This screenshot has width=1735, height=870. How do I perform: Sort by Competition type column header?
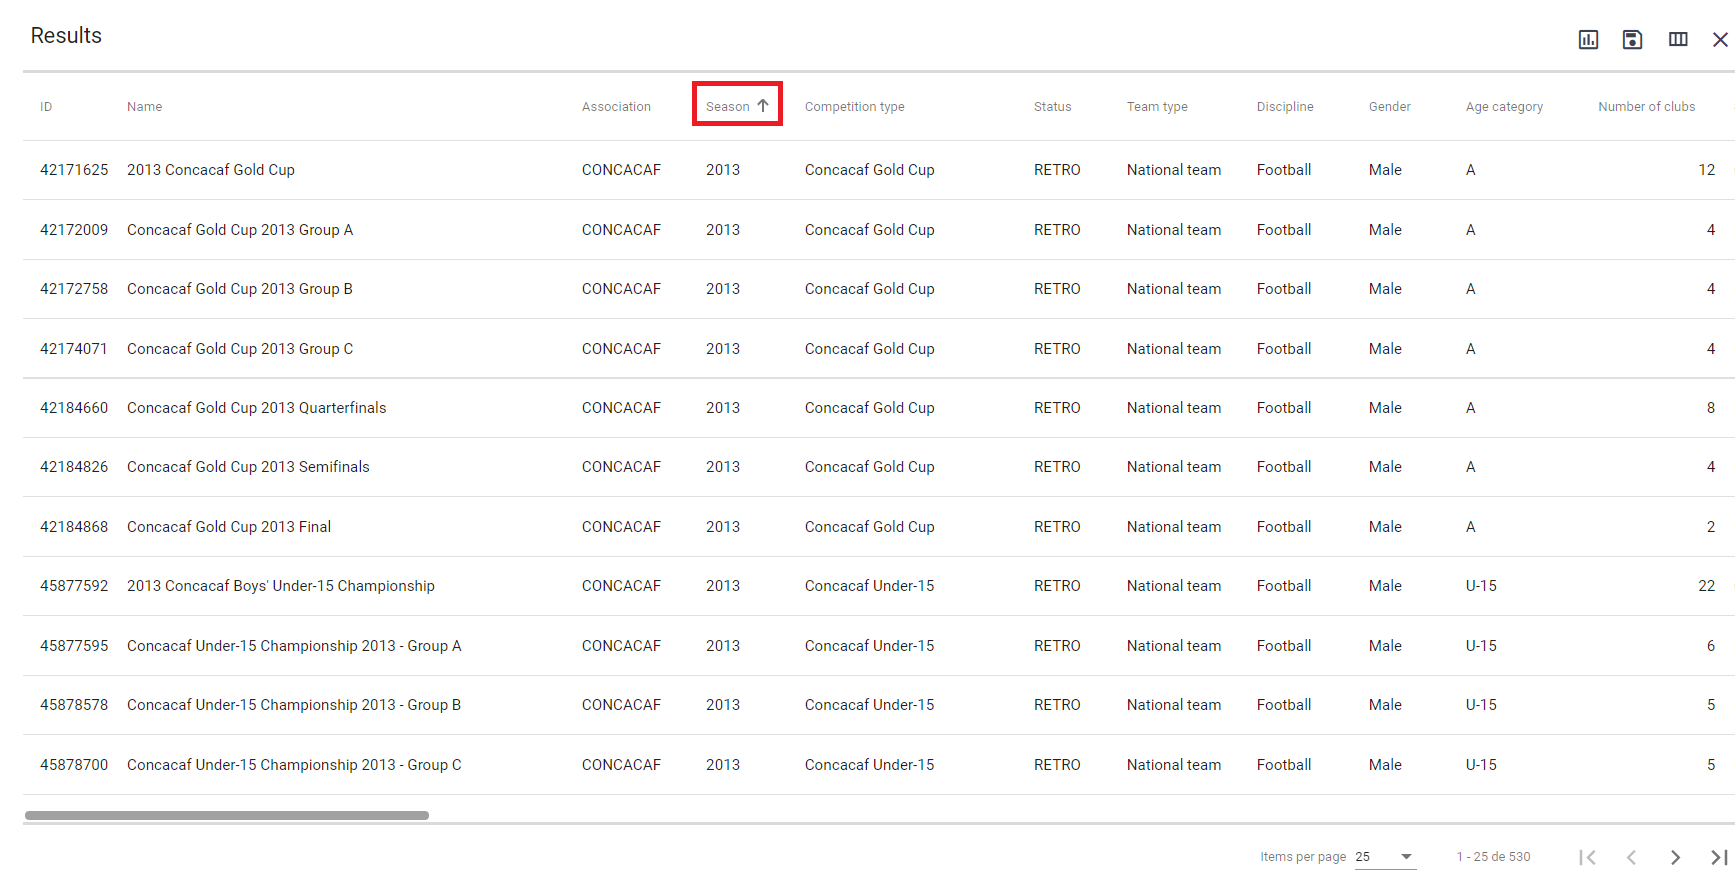854,107
